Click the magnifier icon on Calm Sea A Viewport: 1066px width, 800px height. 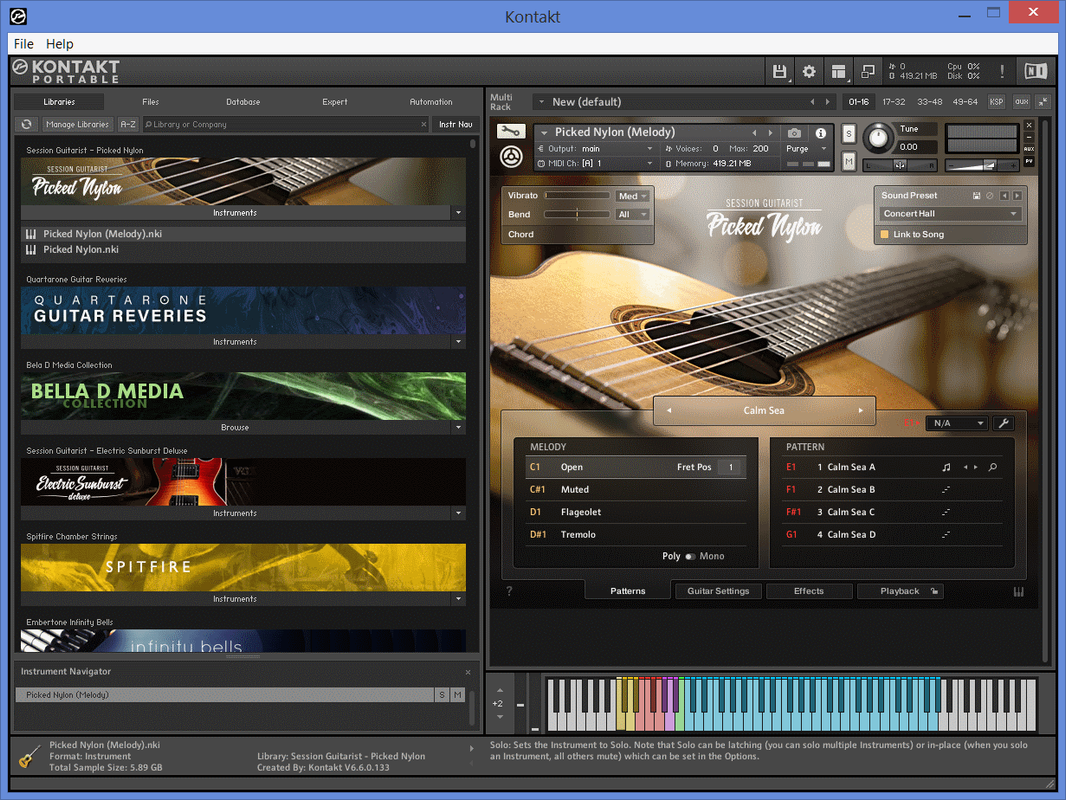tap(993, 468)
